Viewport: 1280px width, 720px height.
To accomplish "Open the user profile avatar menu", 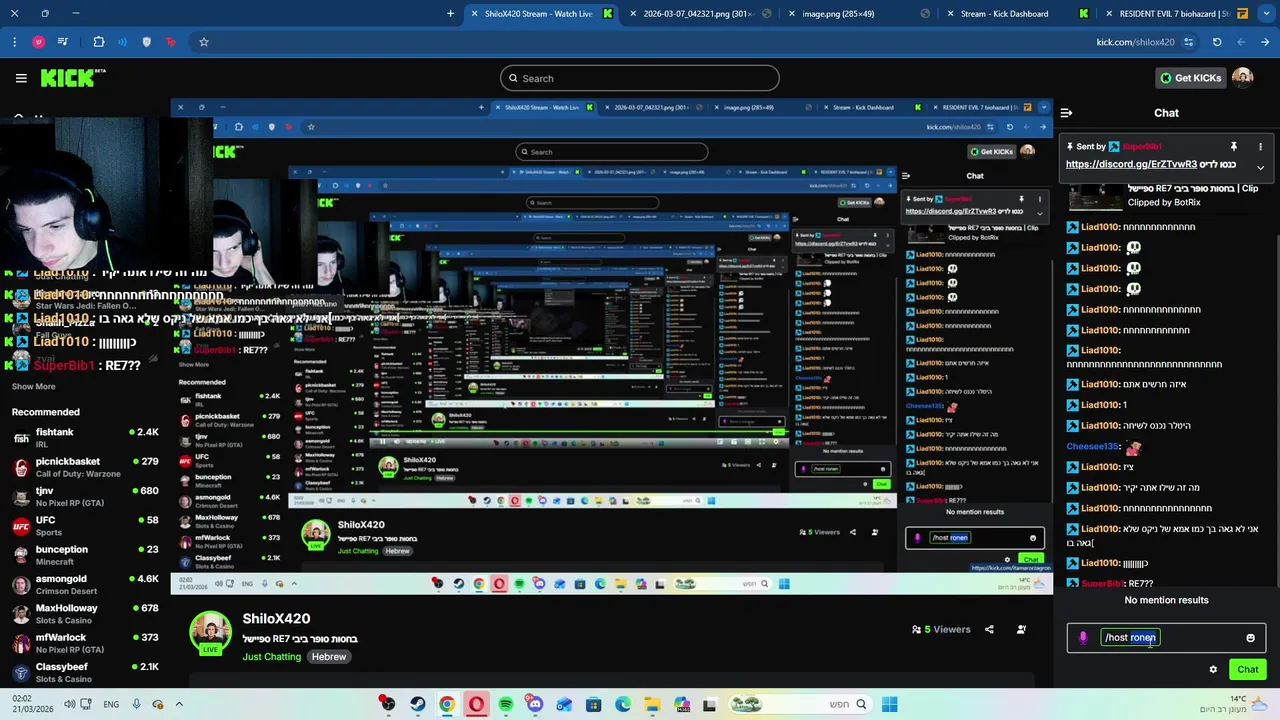I will (1242, 78).
